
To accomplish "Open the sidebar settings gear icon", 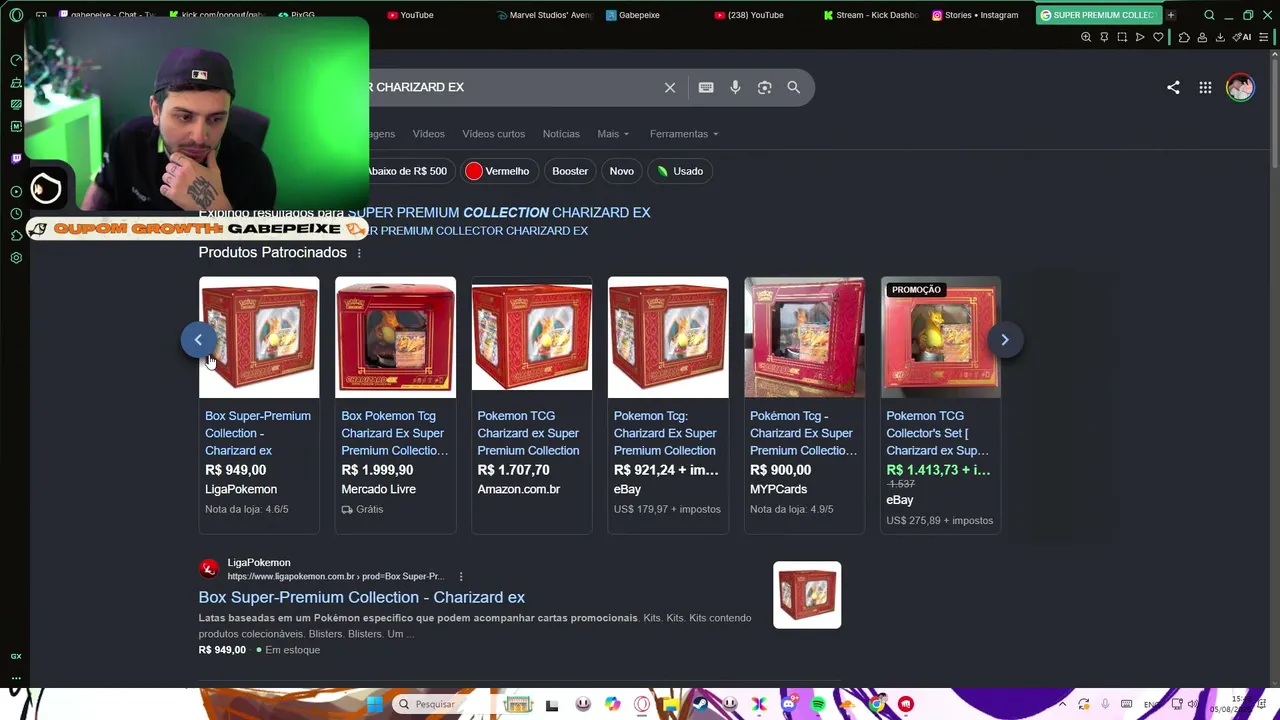I will 16,258.
